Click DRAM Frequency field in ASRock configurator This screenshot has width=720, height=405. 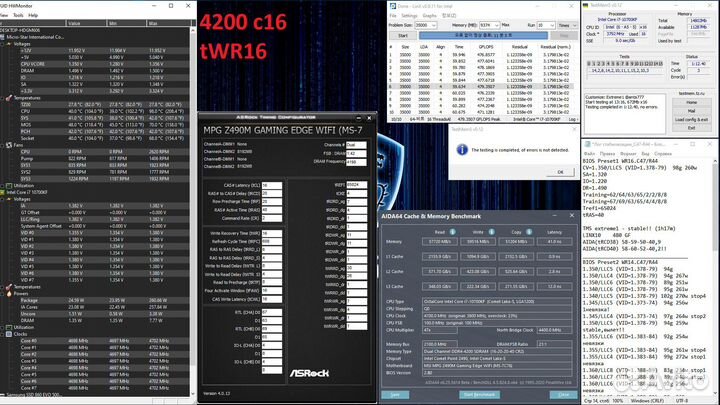tap(356, 162)
